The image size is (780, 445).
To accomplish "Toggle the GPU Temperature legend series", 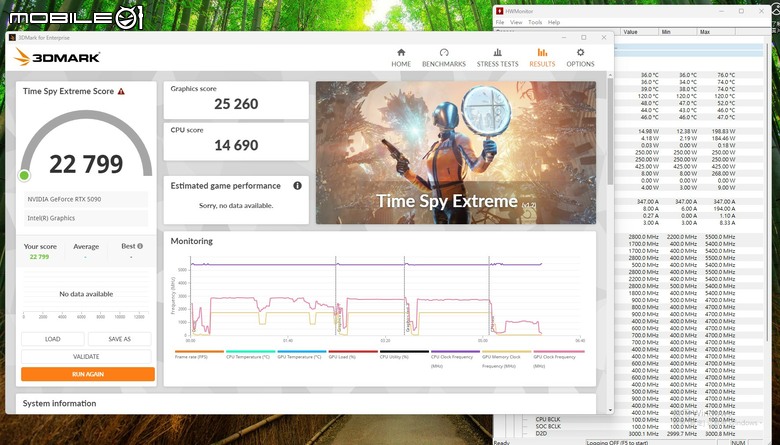I will (x=299, y=357).
